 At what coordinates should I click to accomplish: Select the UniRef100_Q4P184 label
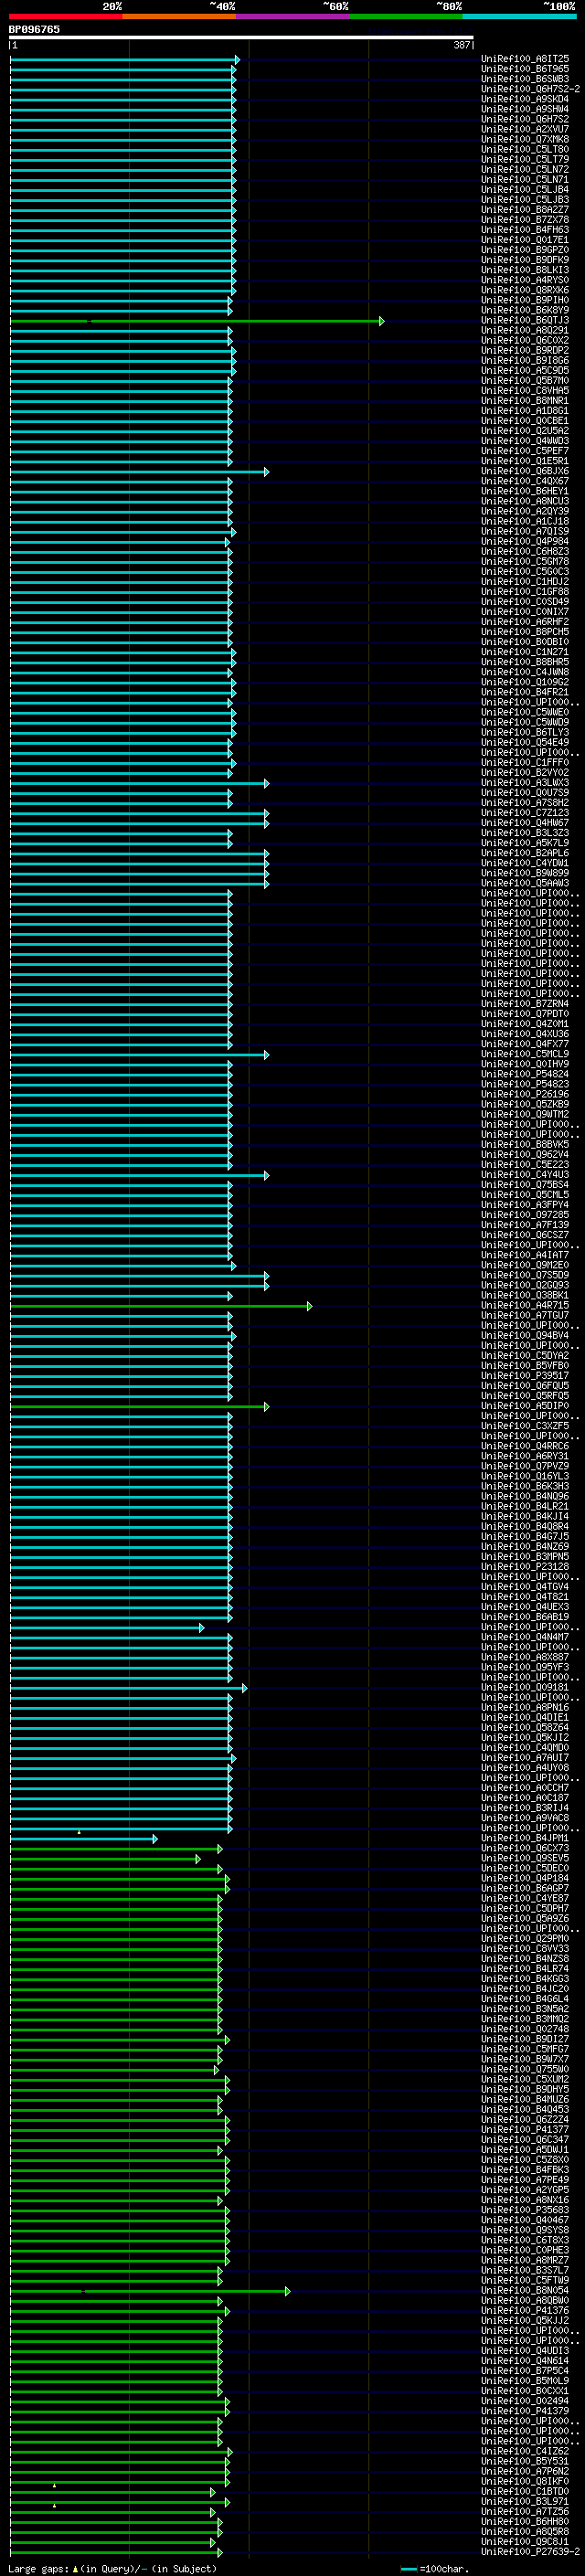[525, 1878]
